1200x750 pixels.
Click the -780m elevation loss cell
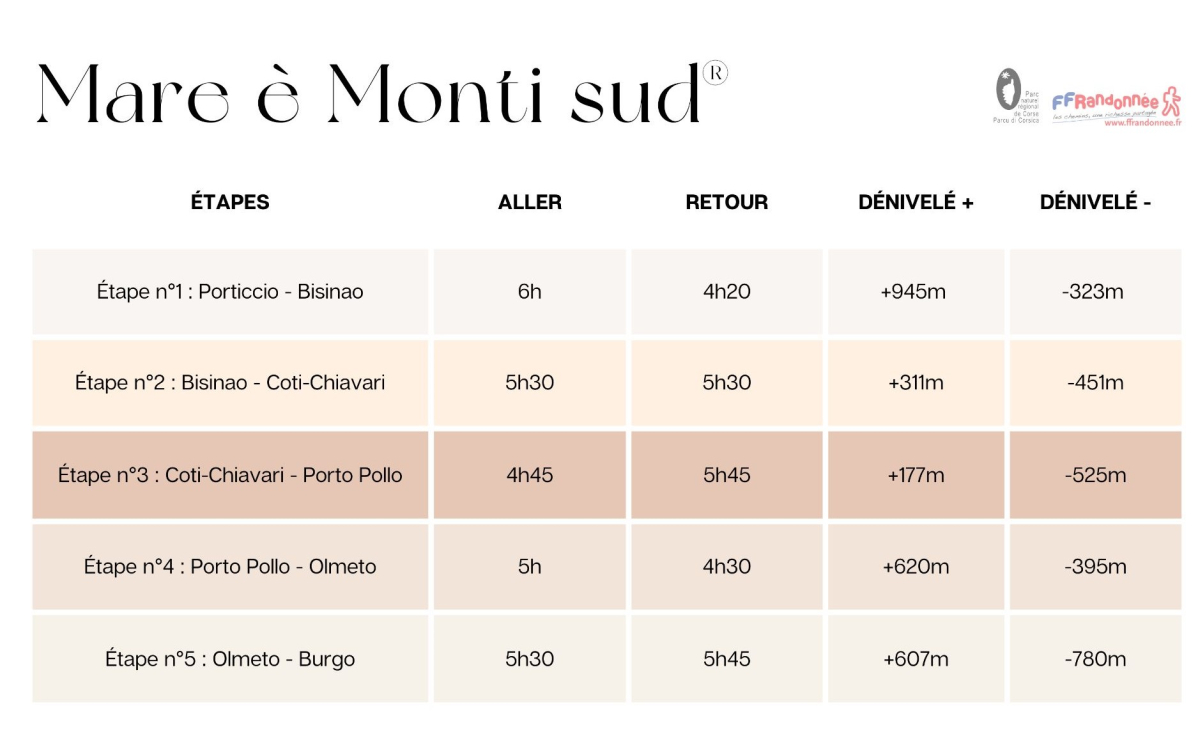pos(1095,659)
